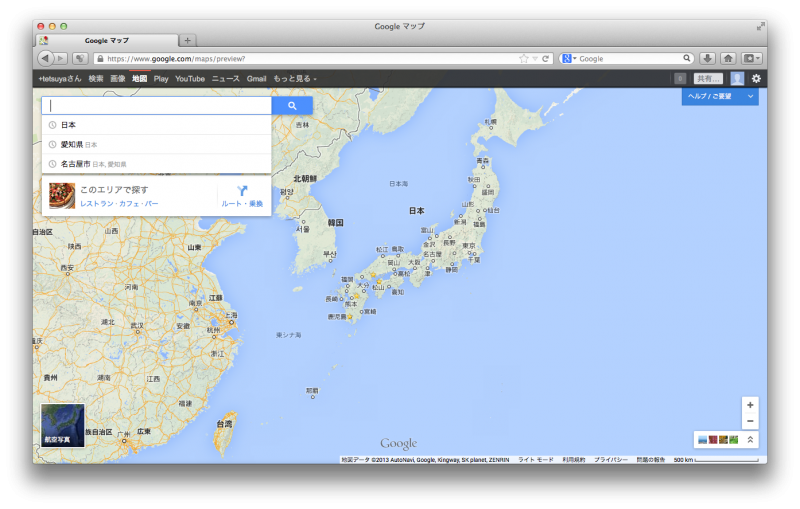Bookmark the page with the star icon
800x509 pixels.
(523, 59)
